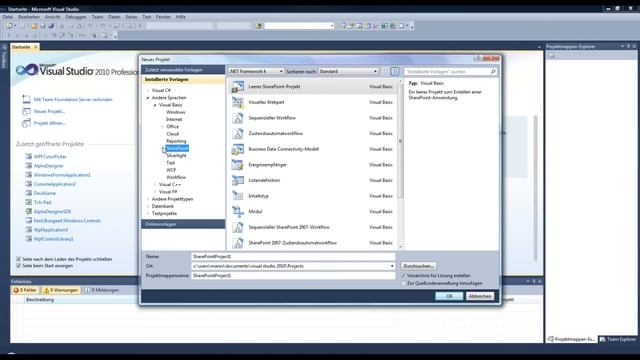This screenshot has height=360, width=640.
Task: Click the Open File toolbar icon
Action: tap(34, 26)
